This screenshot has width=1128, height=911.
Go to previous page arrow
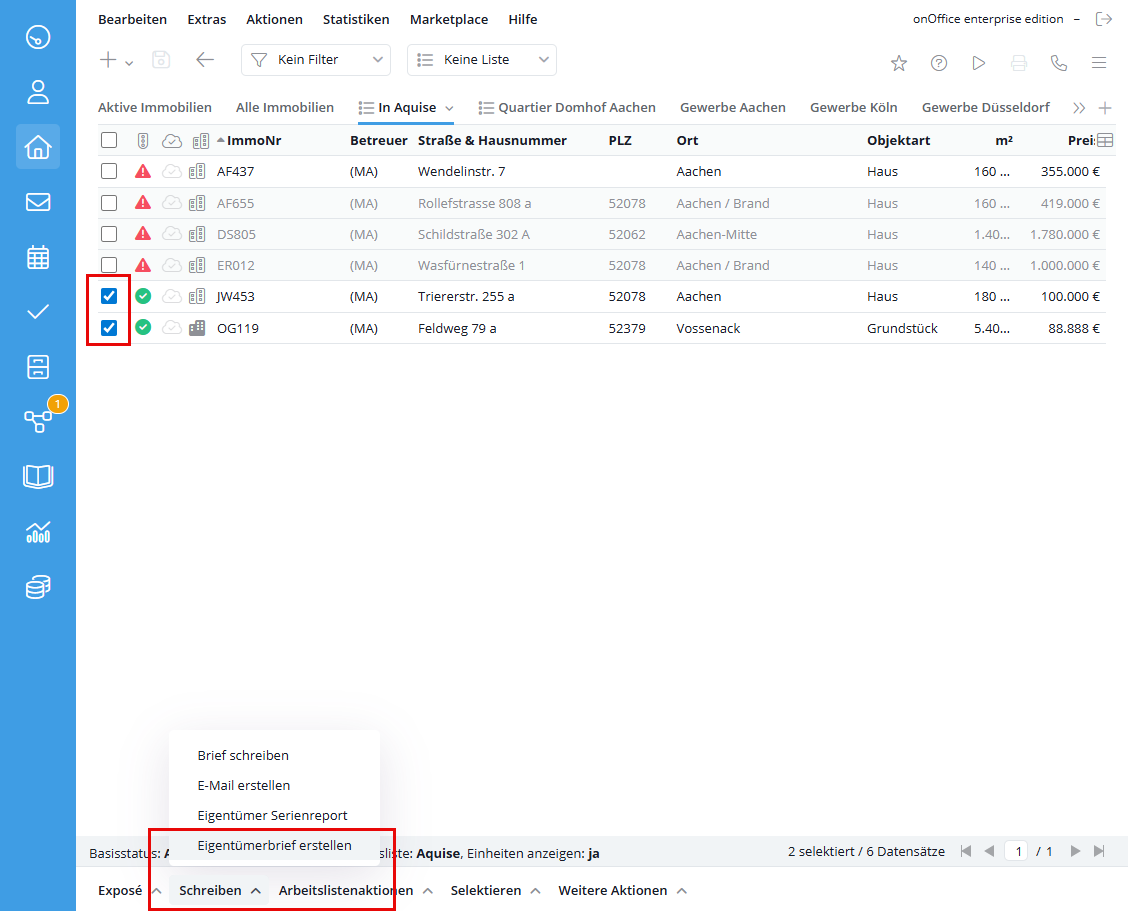click(x=989, y=851)
